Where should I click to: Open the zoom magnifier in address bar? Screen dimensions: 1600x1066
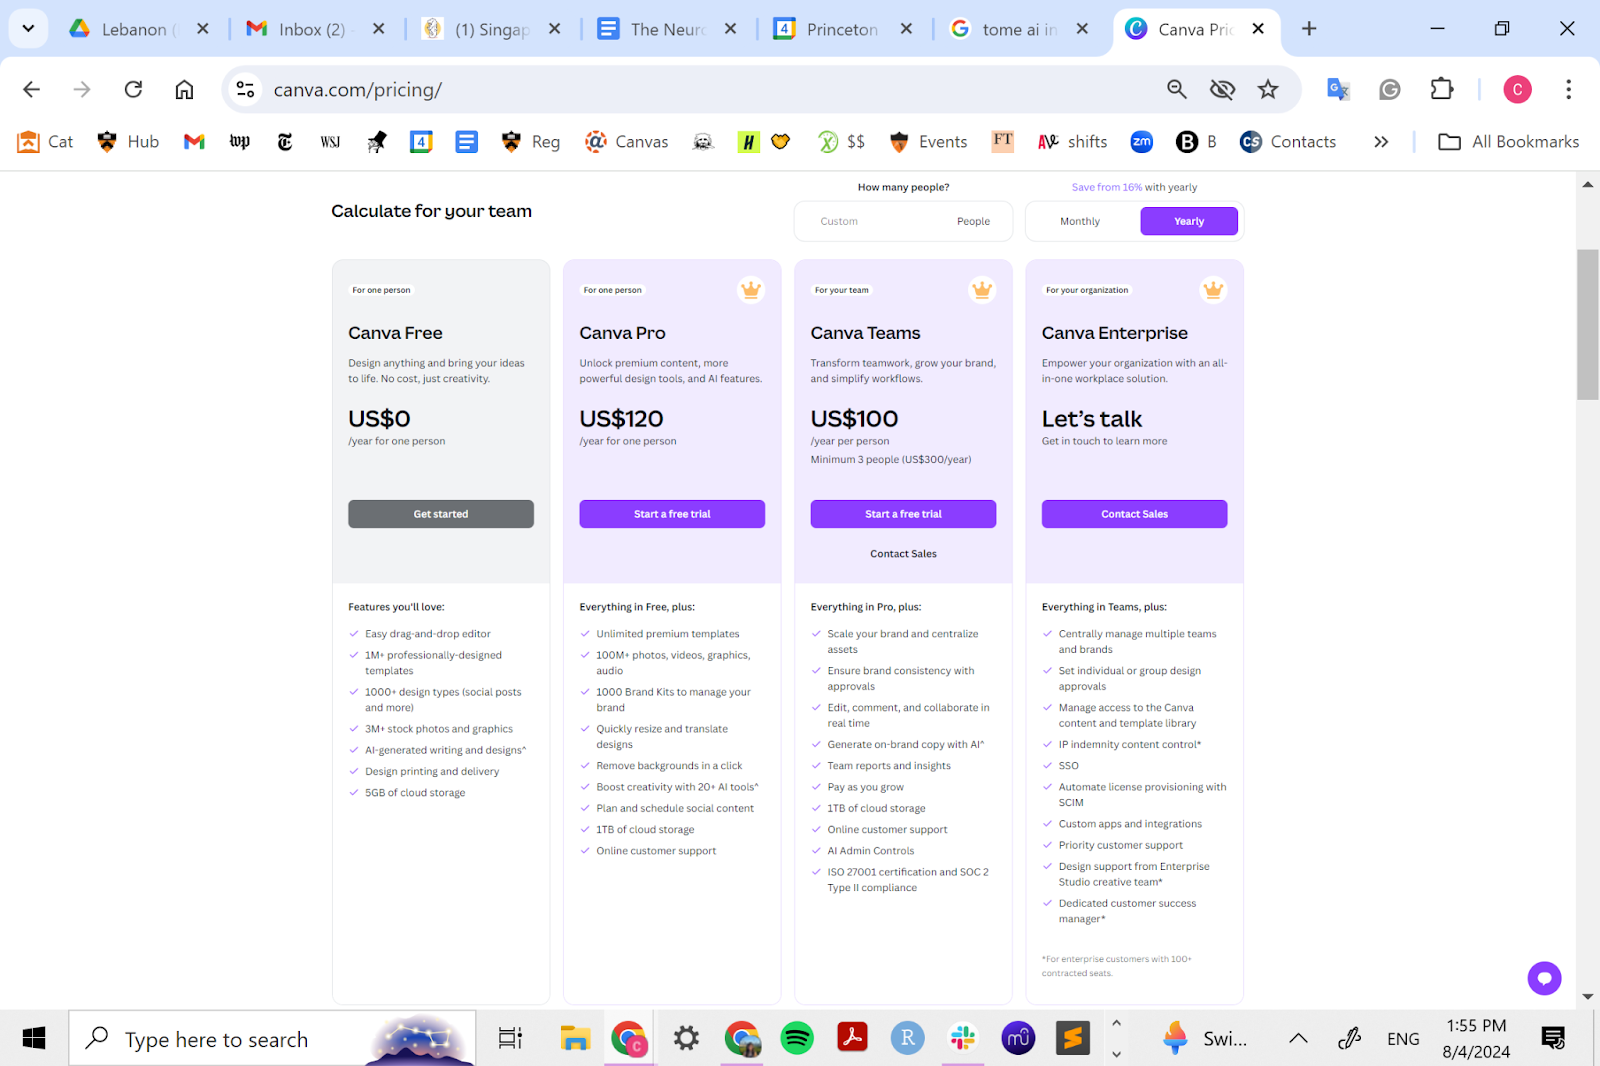coord(1177,90)
